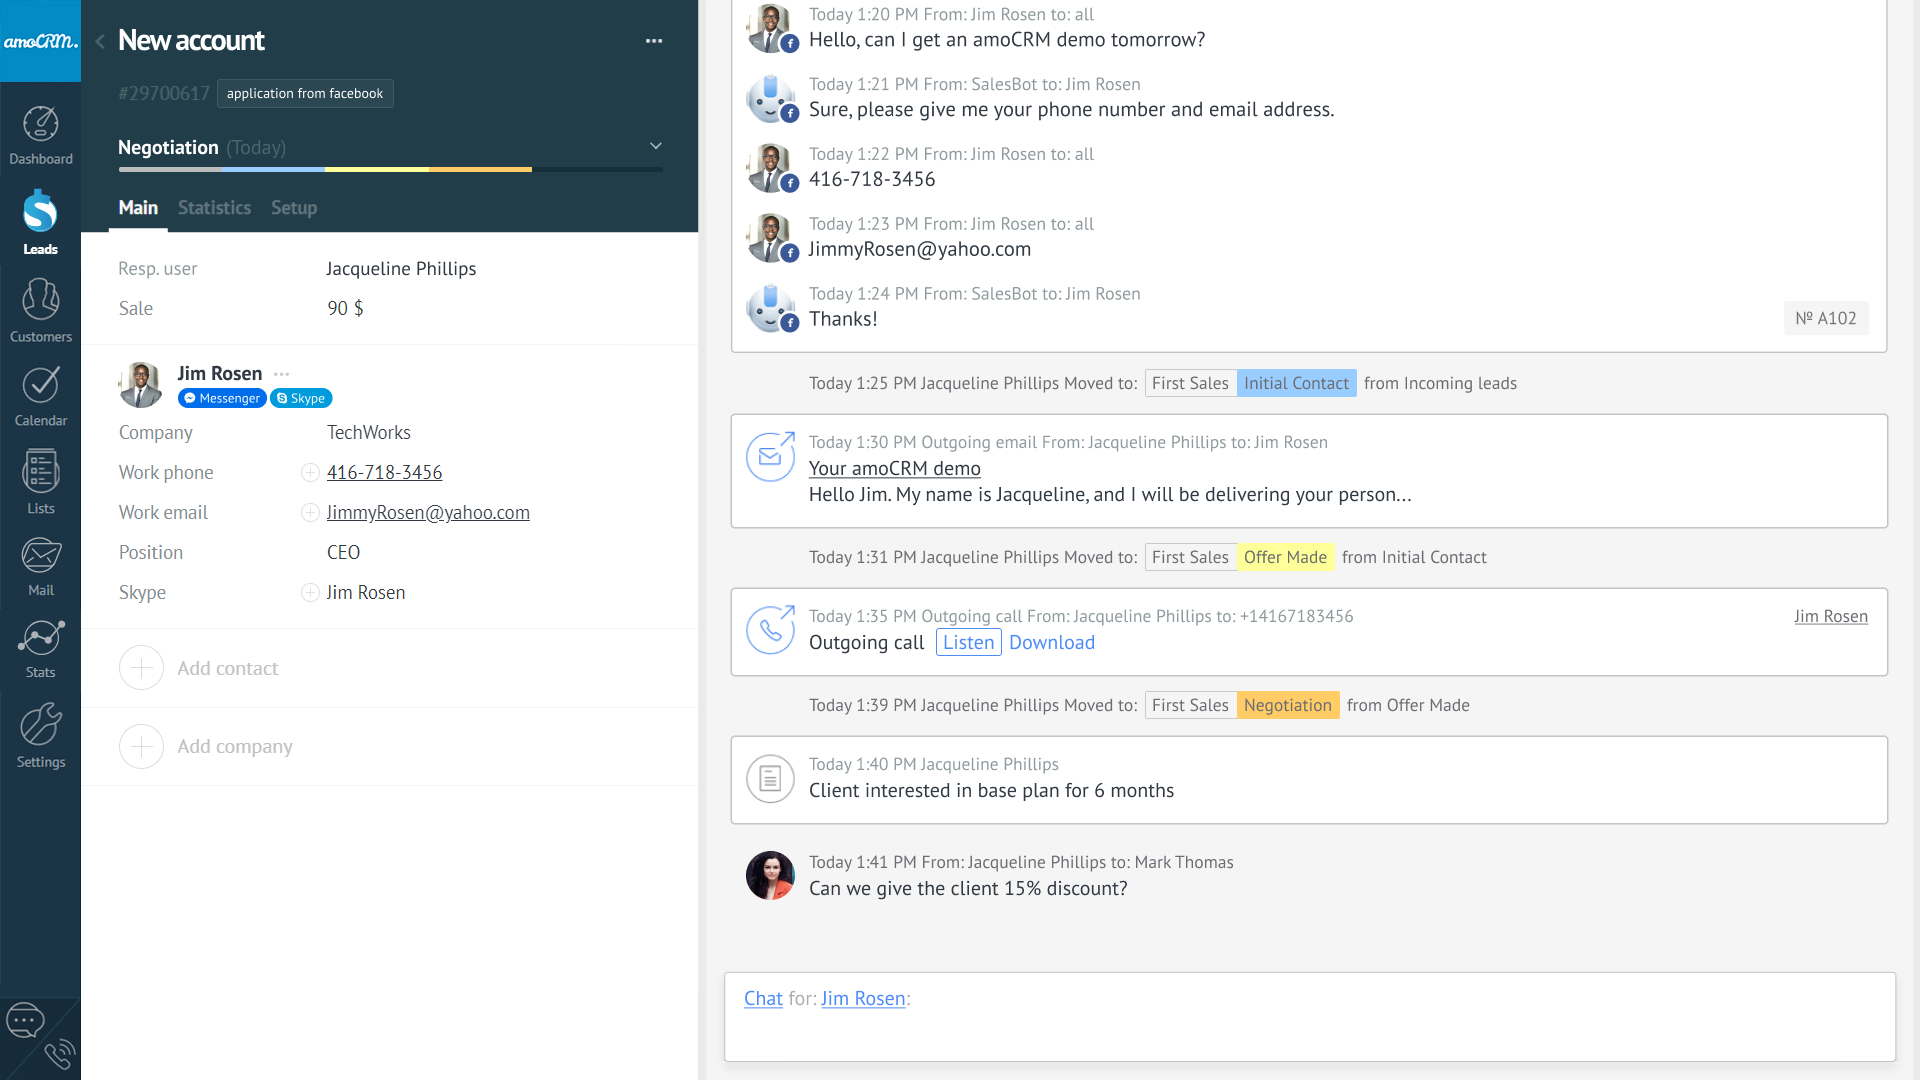
Task: Add another Skype entry with plus icon
Action: tap(309, 592)
